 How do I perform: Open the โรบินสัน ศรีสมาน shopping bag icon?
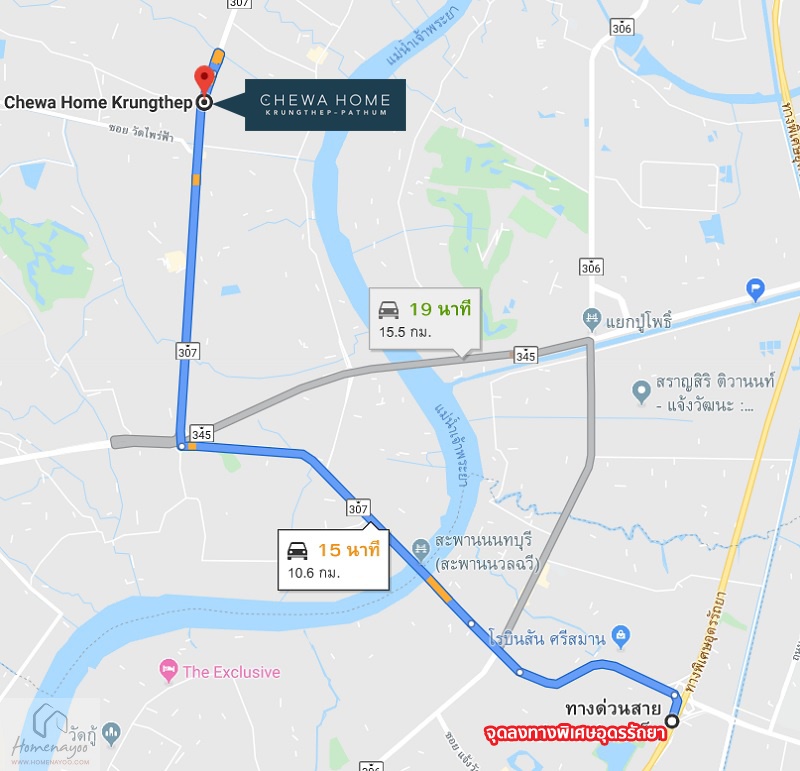[x=620, y=637]
